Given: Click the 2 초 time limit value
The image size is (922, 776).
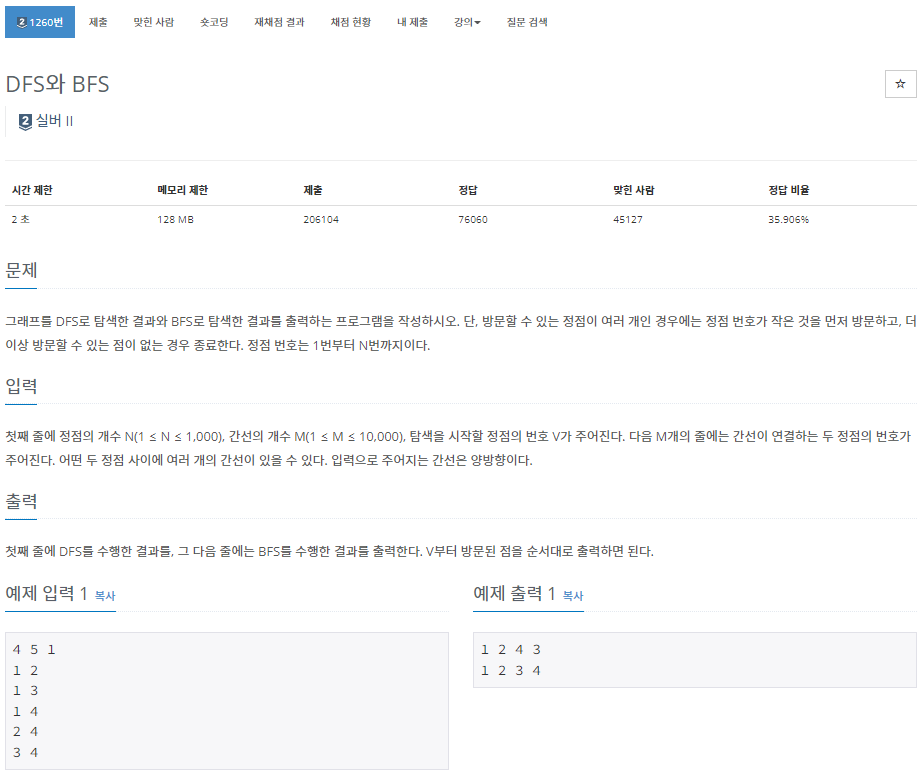Looking at the screenshot, I should [21, 219].
